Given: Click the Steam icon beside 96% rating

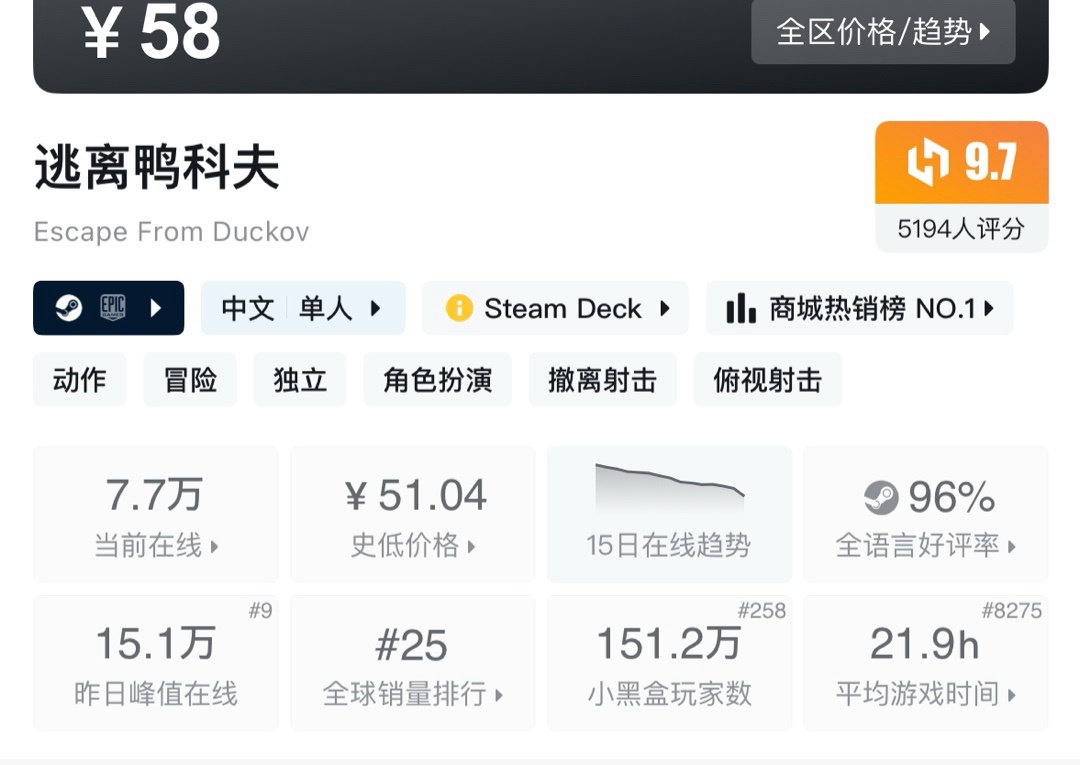Looking at the screenshot, I should coord(881,497).
